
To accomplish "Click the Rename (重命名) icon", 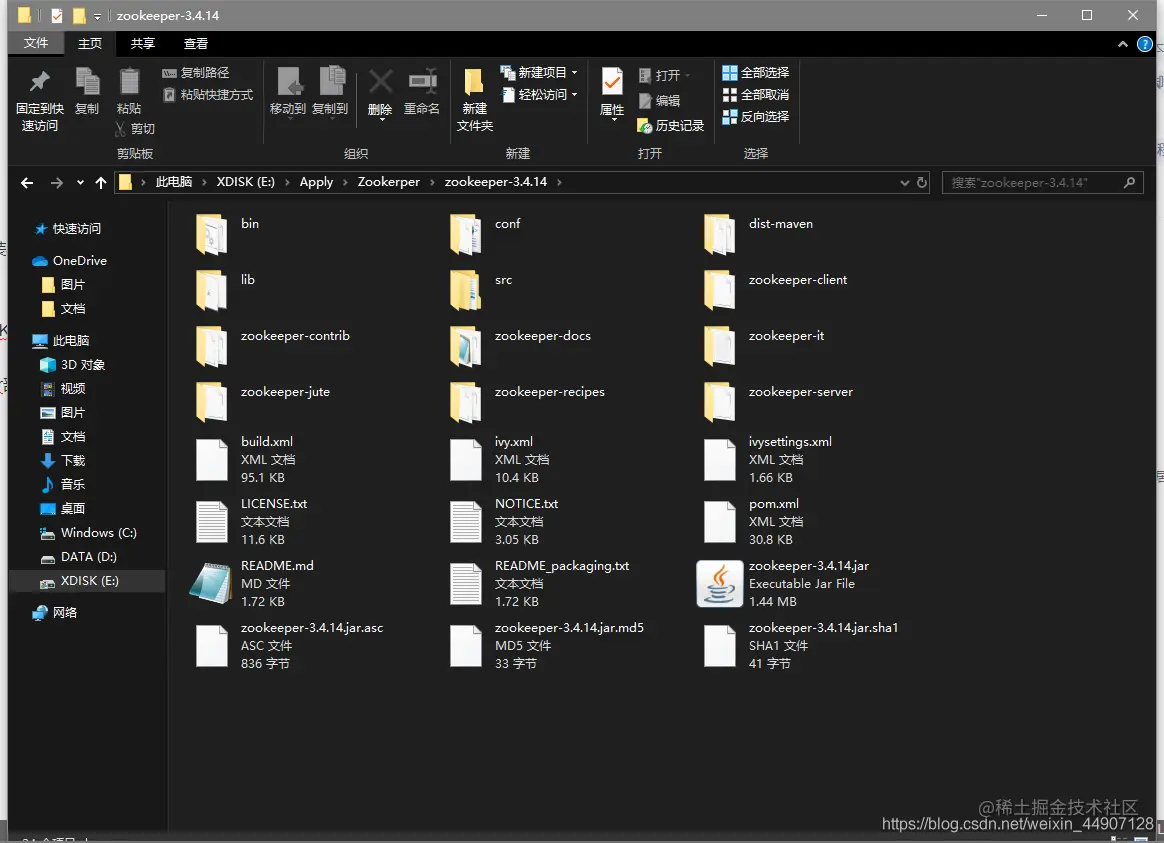I will 422,82.
